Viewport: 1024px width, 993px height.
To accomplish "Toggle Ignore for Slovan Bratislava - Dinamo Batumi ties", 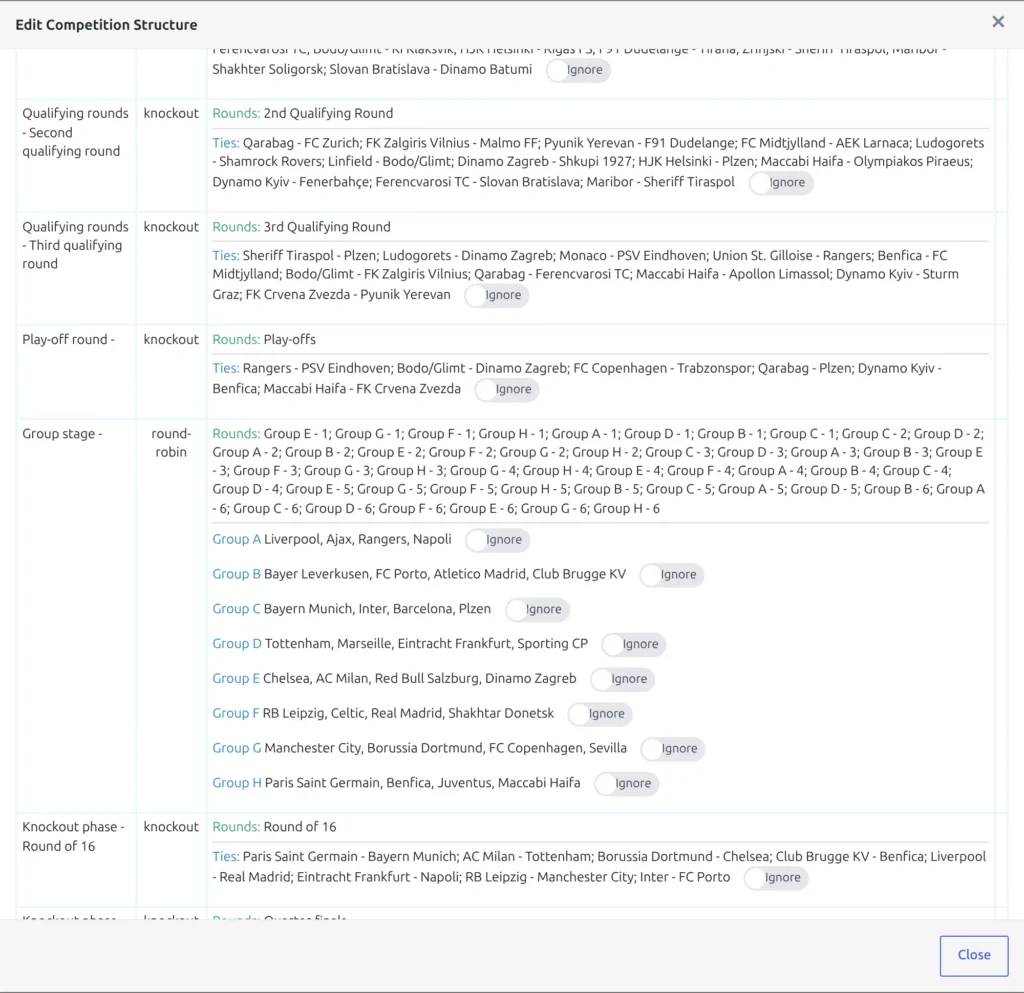I will 578,70.
